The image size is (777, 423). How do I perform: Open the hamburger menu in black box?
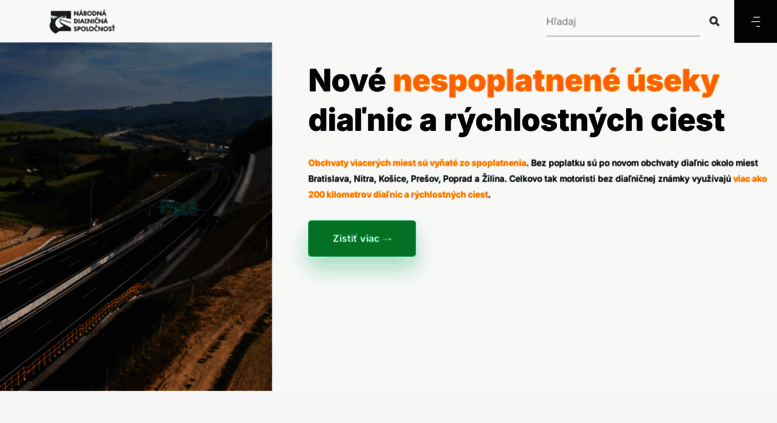pyautogui.click(x=756, y=21)
